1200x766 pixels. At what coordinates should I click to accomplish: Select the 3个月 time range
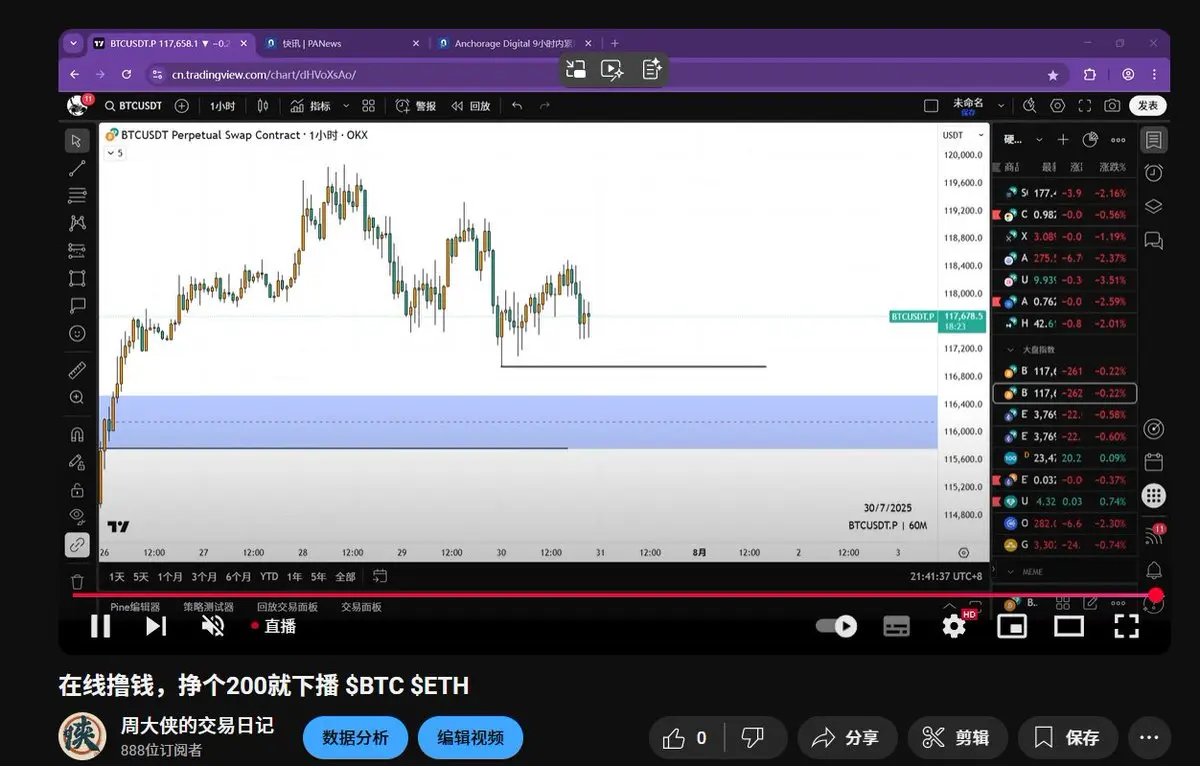coord(204,576)
